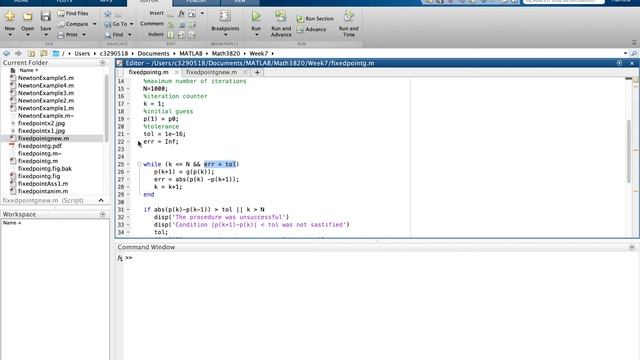
Task: Toggle breakpoint on line 22
Action: point(129,142)
